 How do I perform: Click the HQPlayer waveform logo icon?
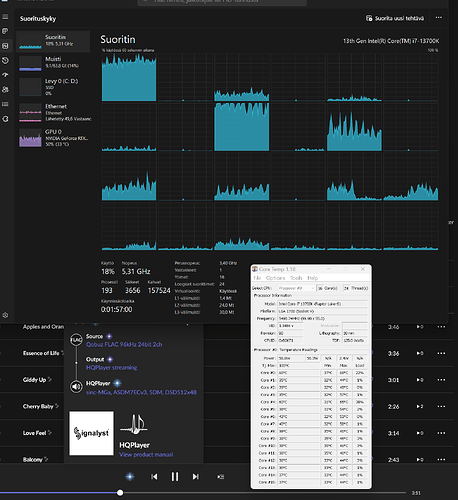point(134,425)
